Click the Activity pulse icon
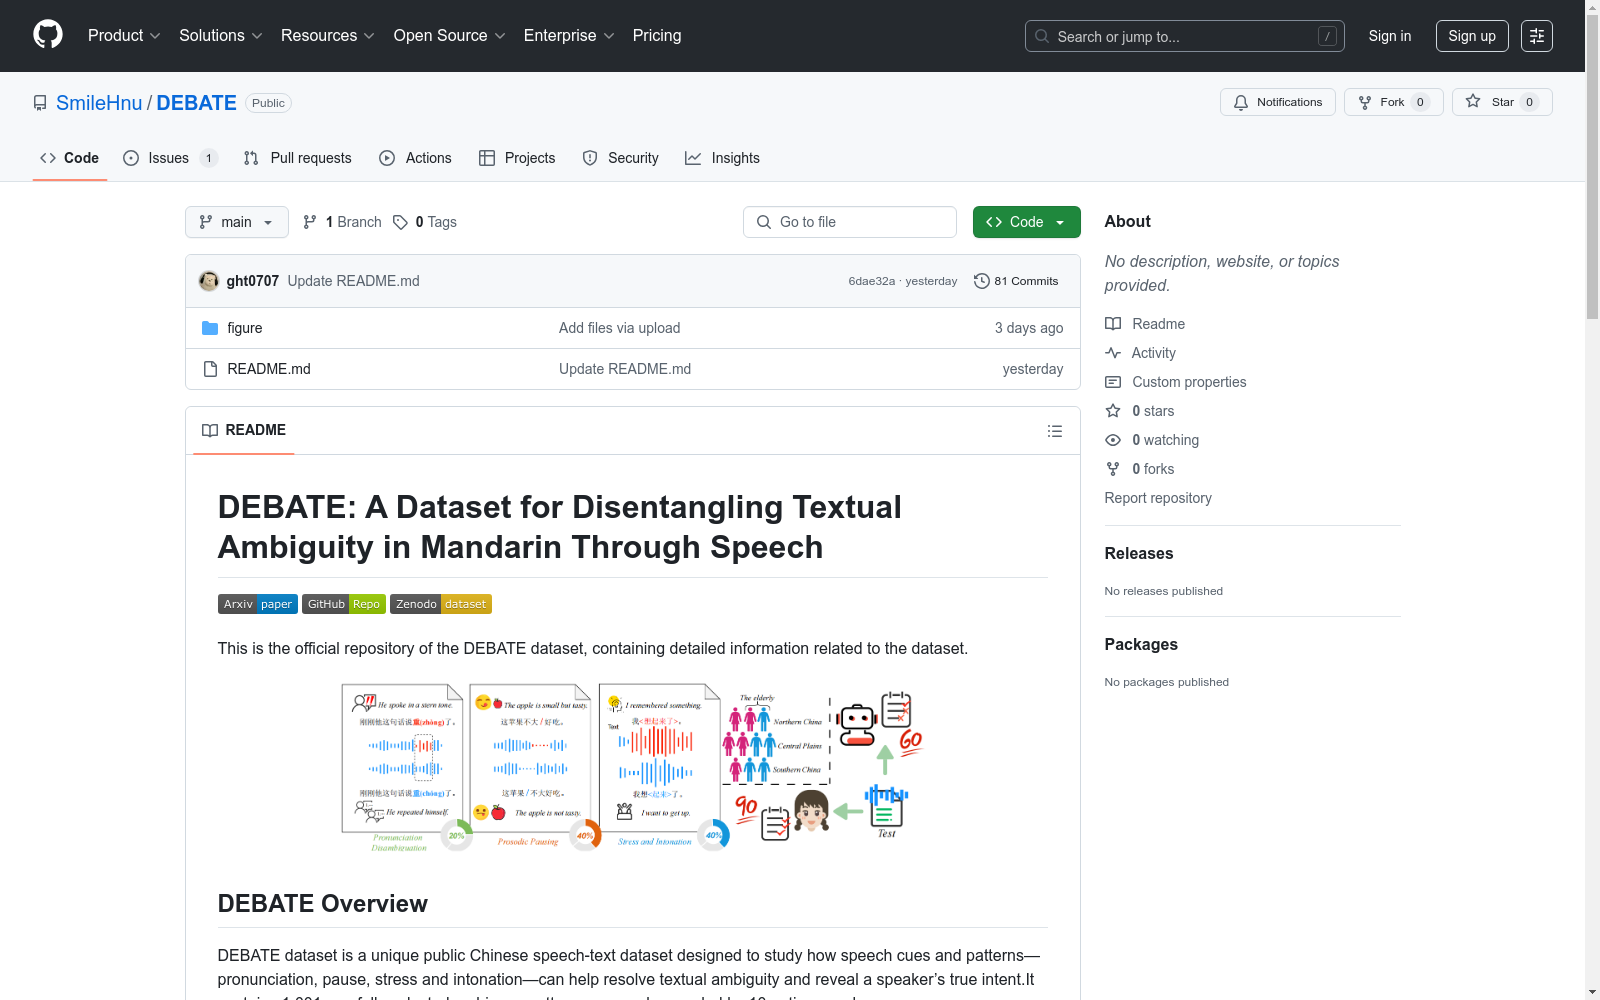 point(1113,353)
